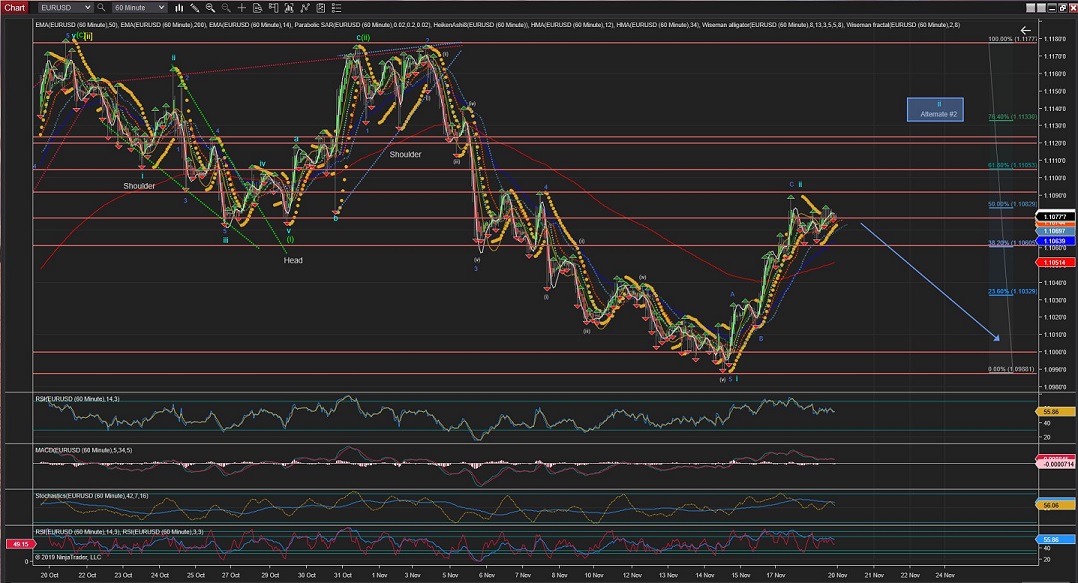Screen dimensions: 1078x583
Task: Click the 23.60% Fibonacci level label
Action: tap(1012, 292)
